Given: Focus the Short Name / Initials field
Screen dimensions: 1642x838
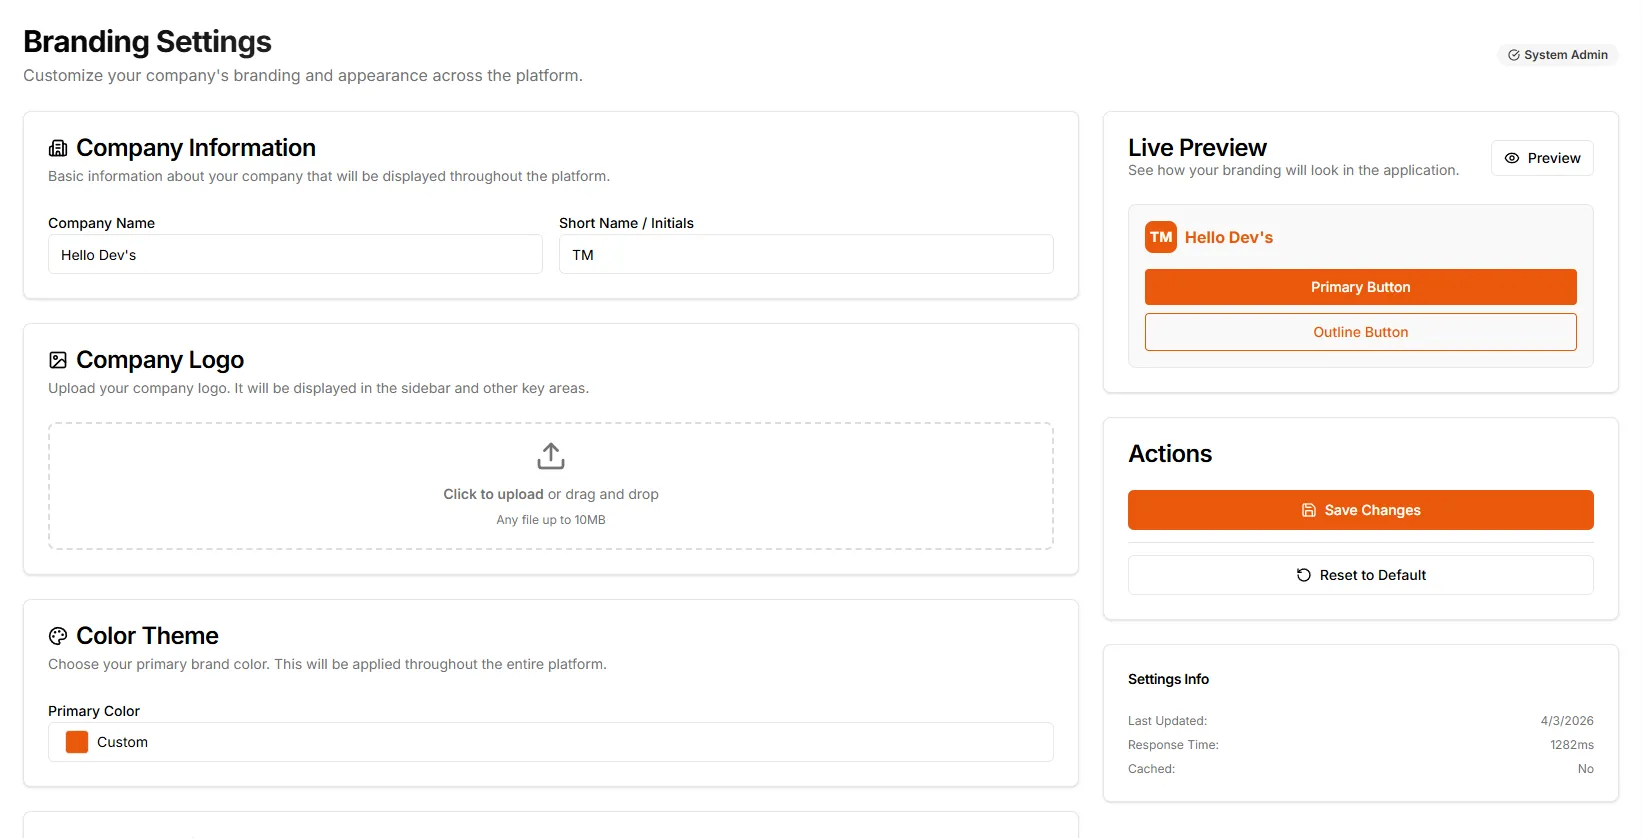Looking at the screenshot, I should 806,254.
